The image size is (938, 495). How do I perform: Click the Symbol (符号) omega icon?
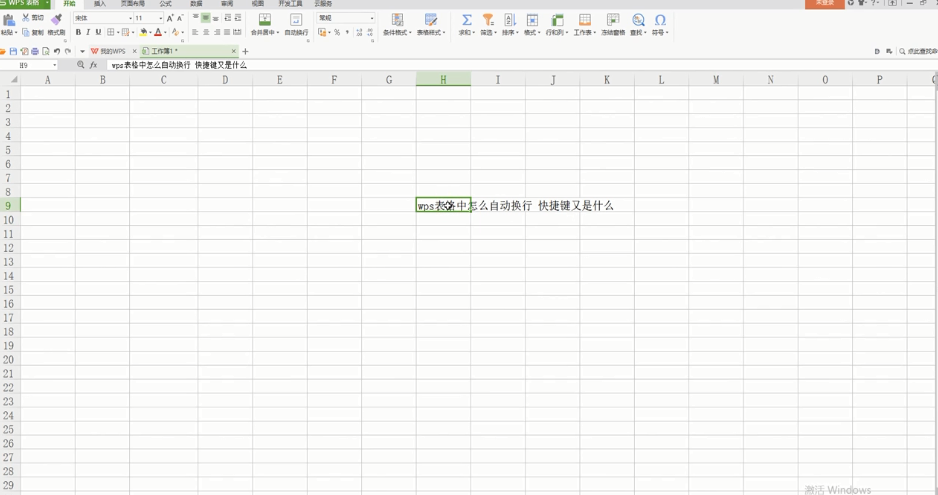660,19
